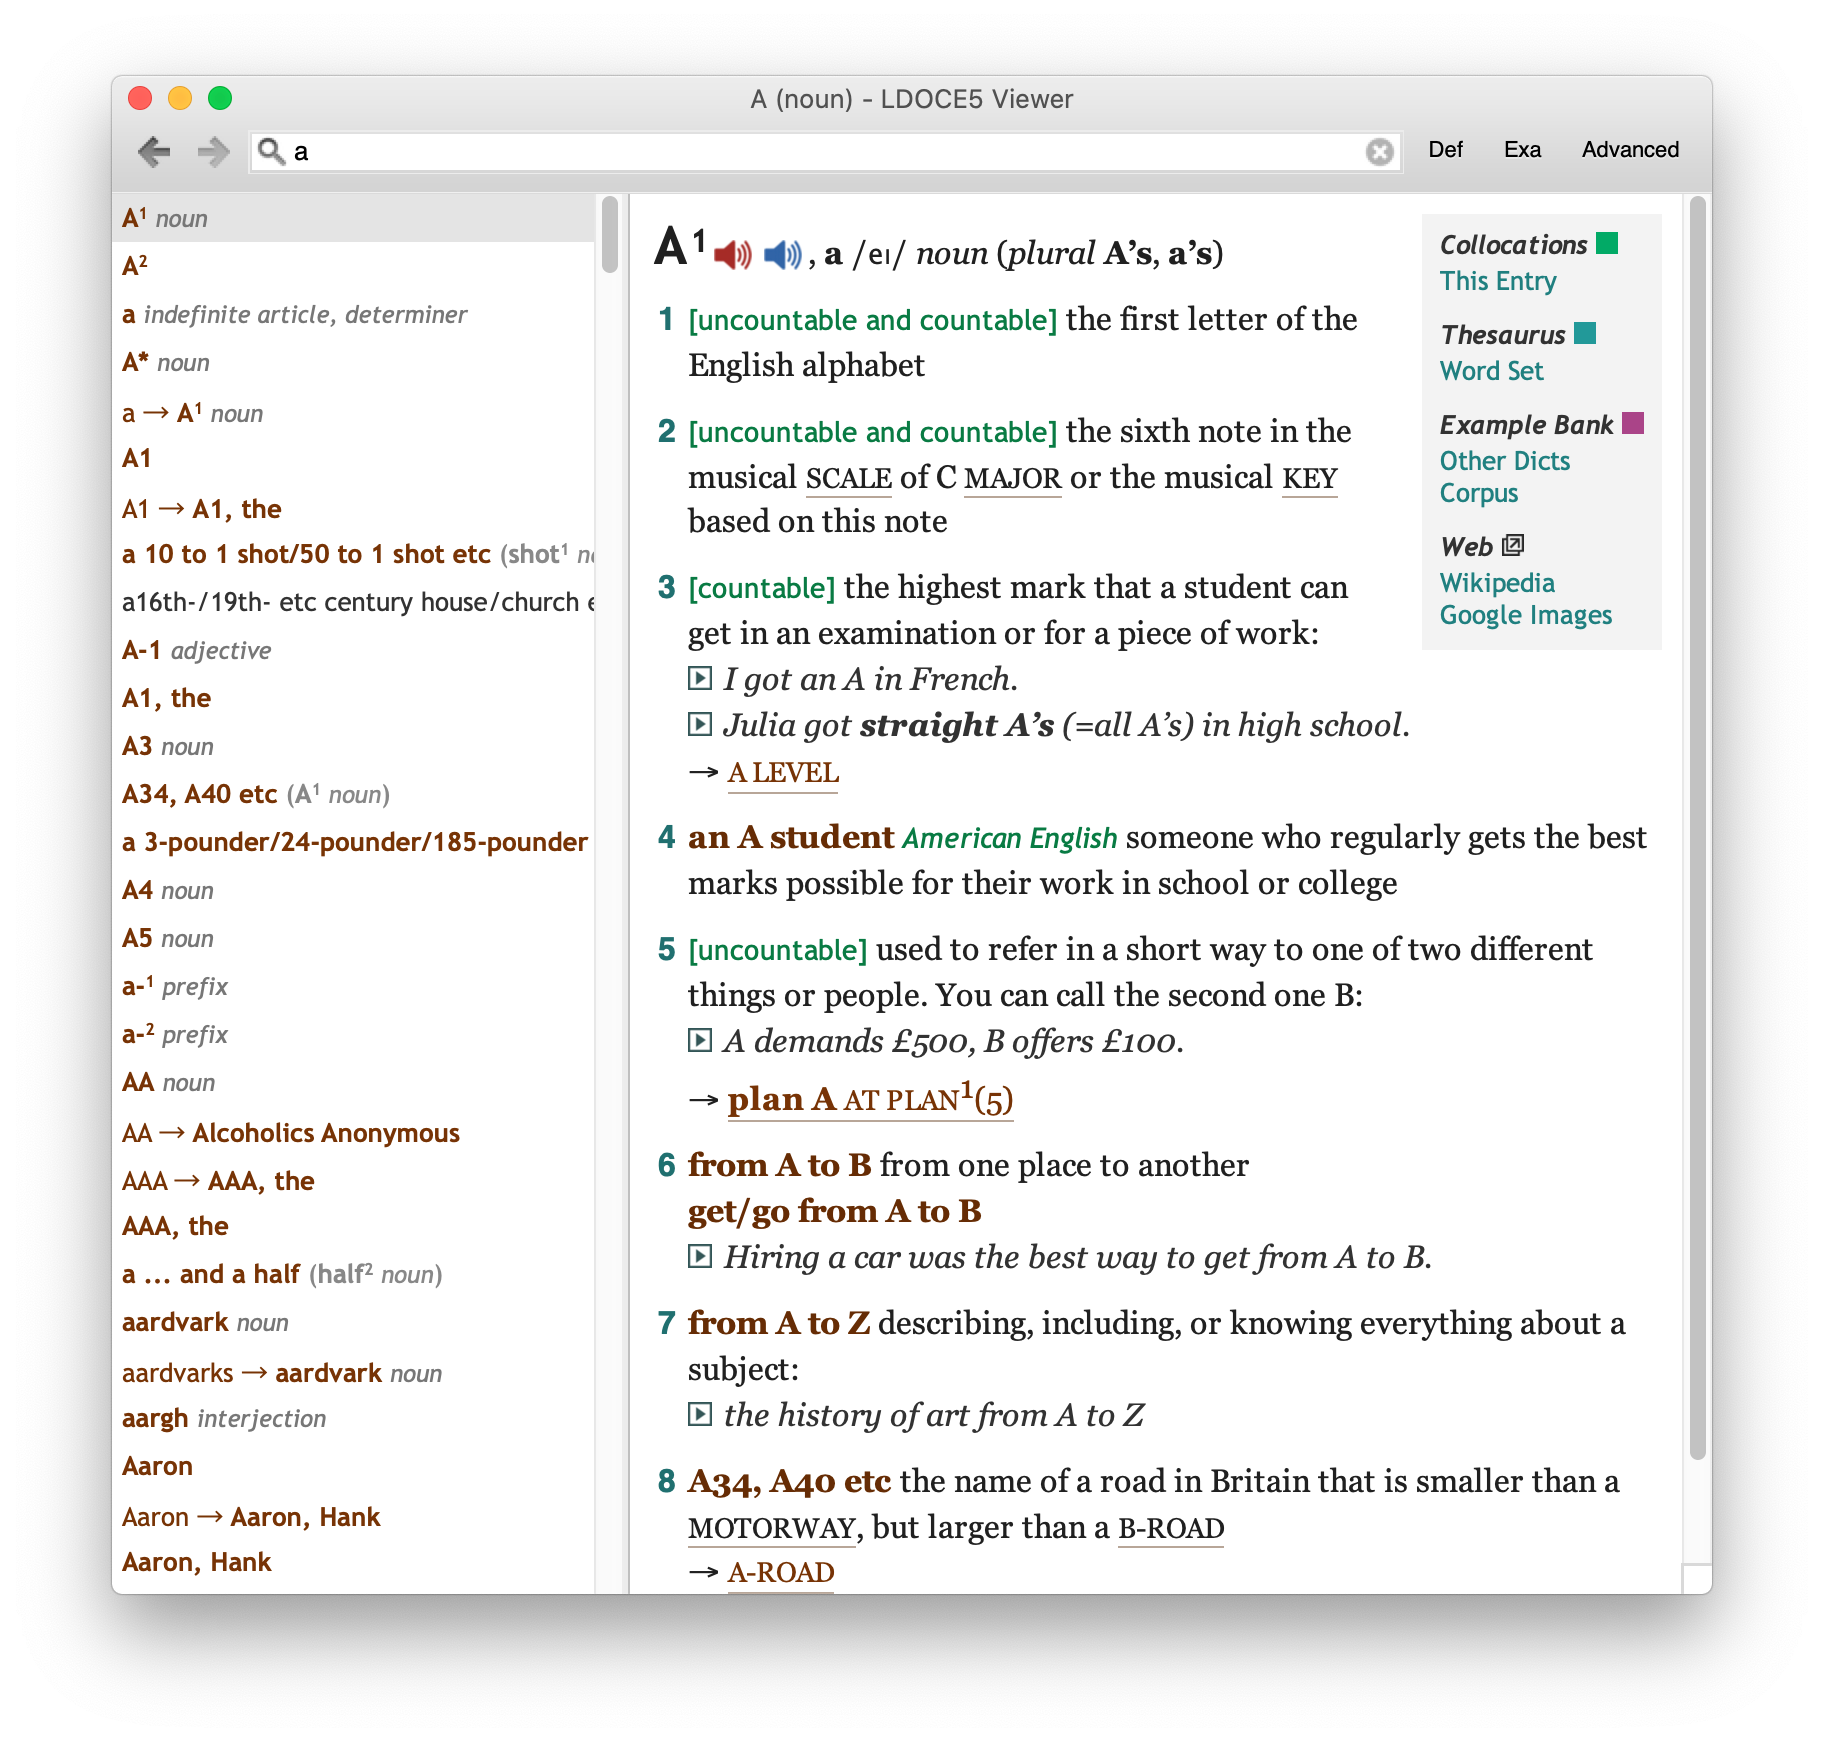
Task: Select the 'Aaron, Hank' entry
Action: [354, 1562]
